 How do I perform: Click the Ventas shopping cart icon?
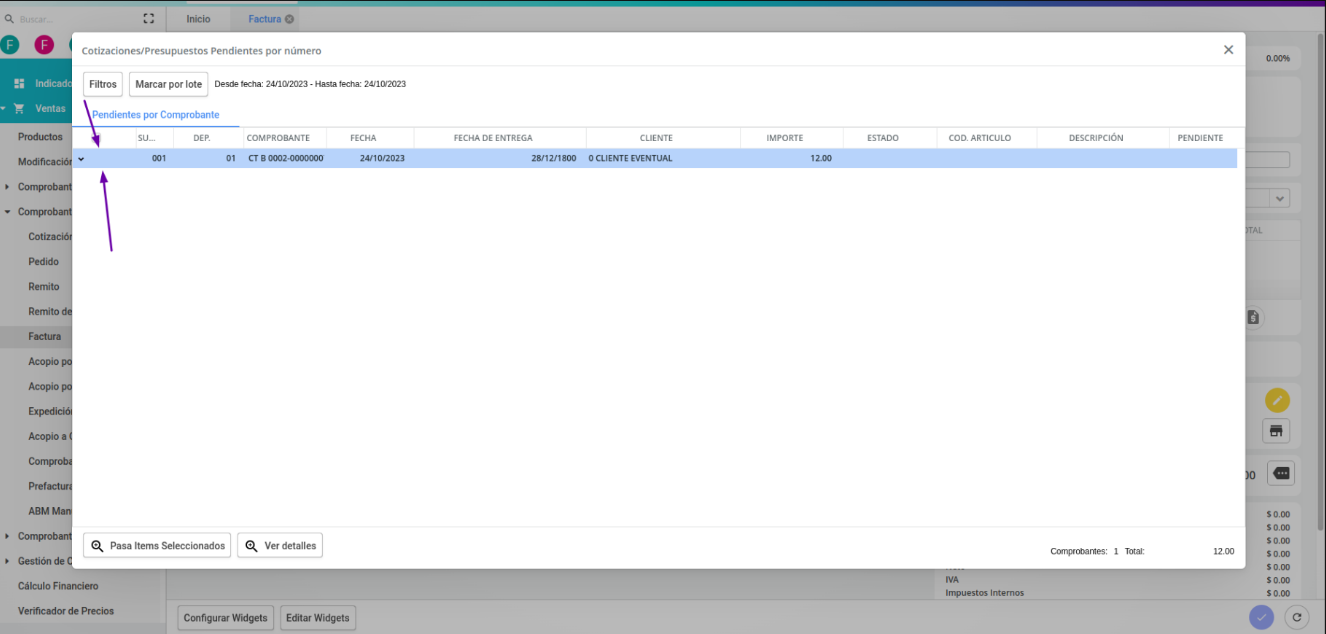point(19,108)
